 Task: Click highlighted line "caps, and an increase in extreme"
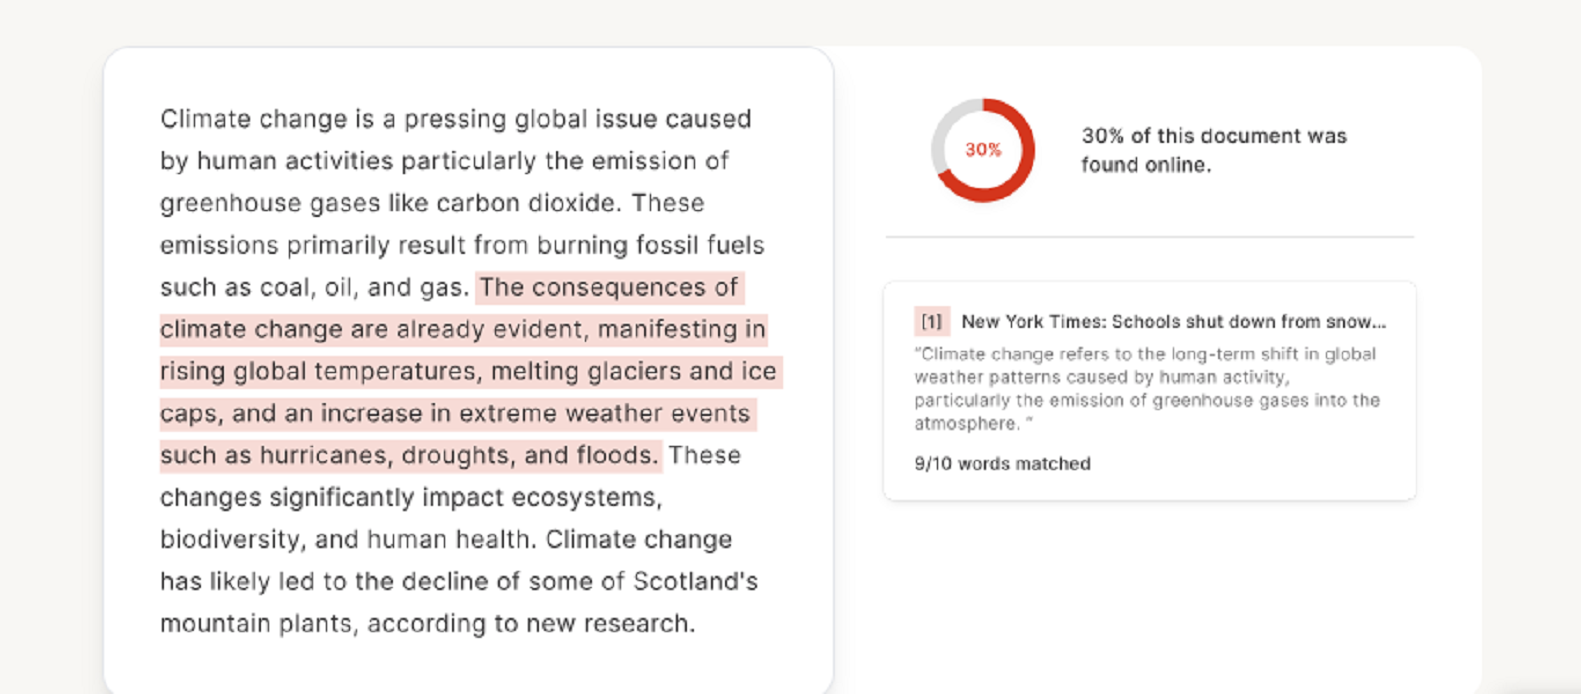455,414
